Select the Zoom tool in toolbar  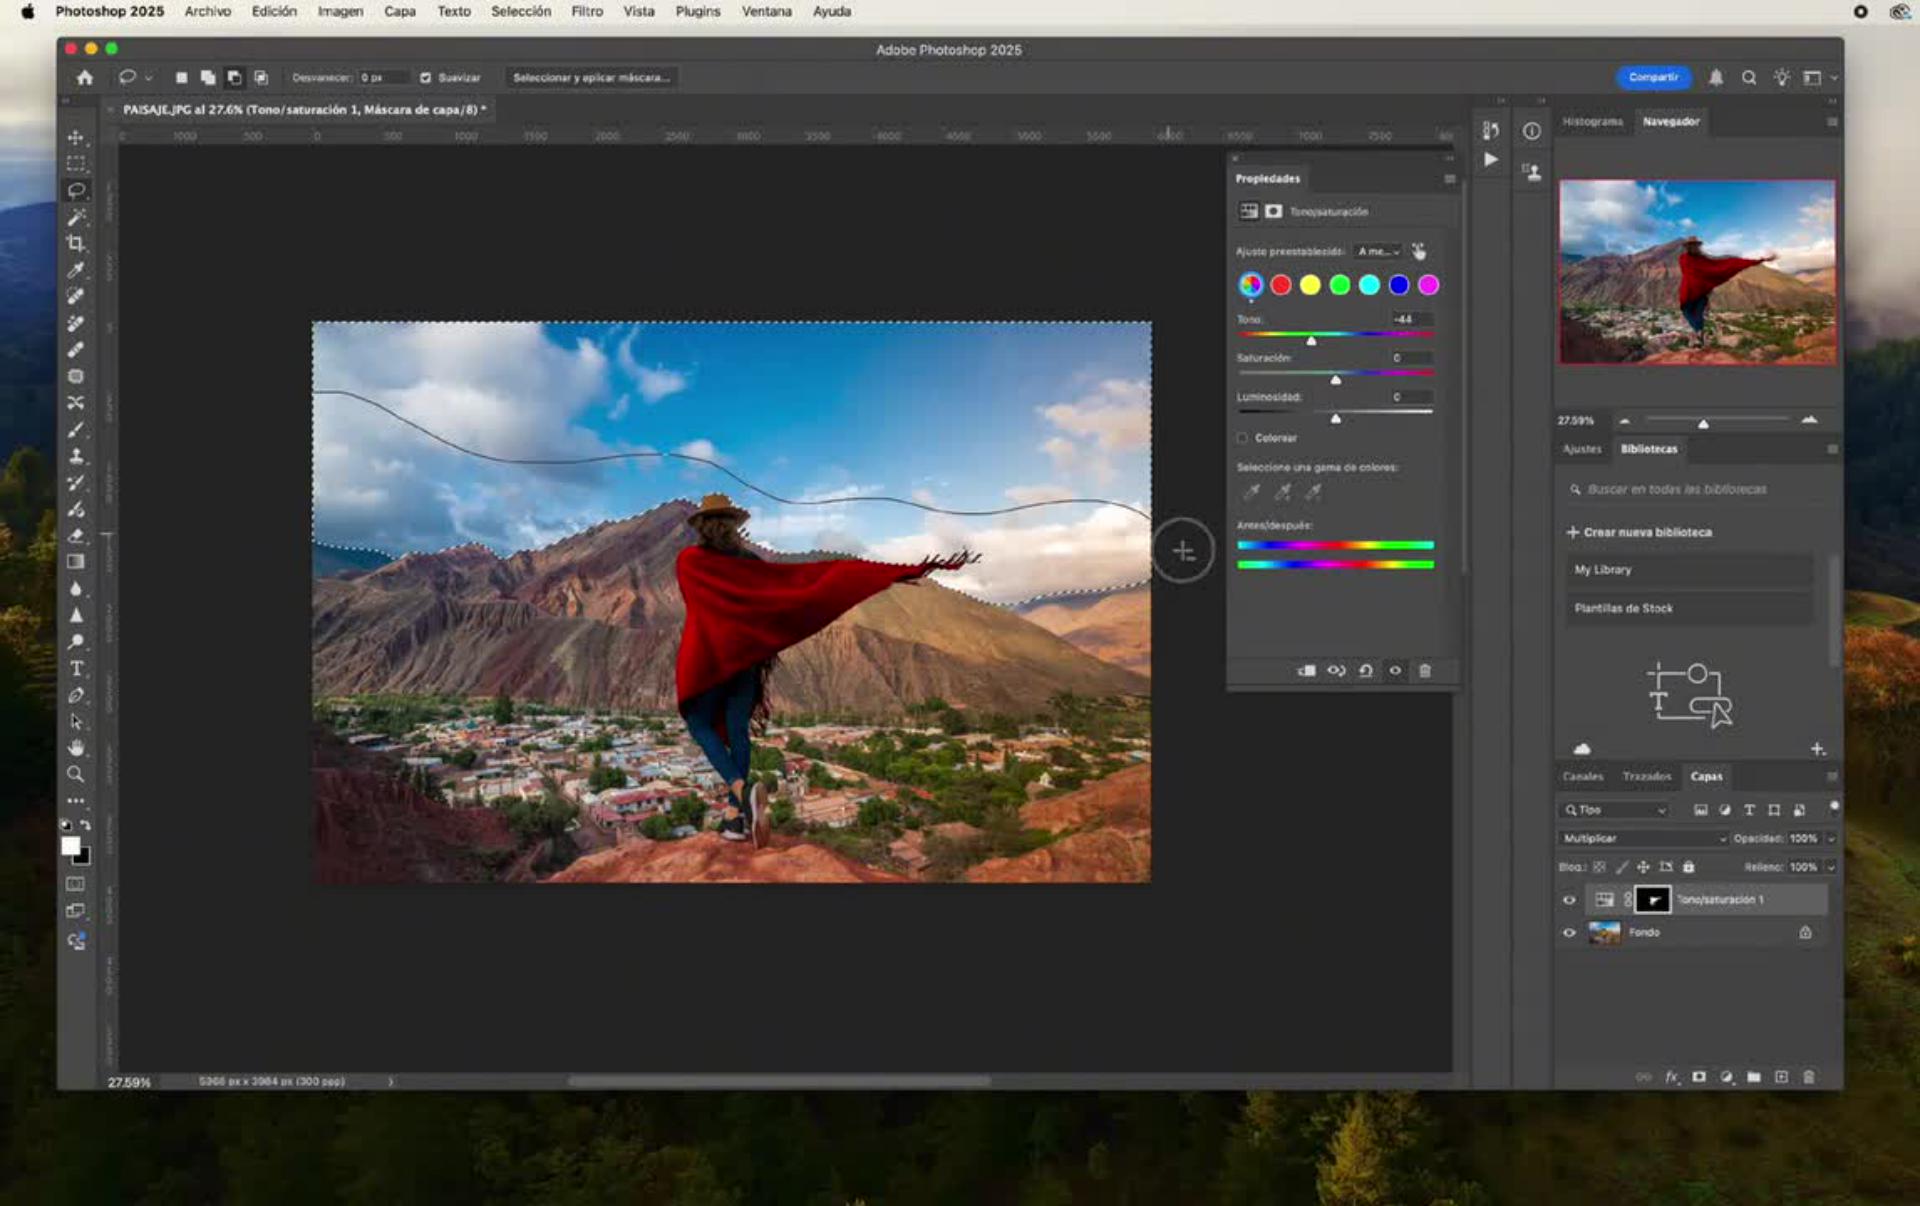click(x=76, y=774)
